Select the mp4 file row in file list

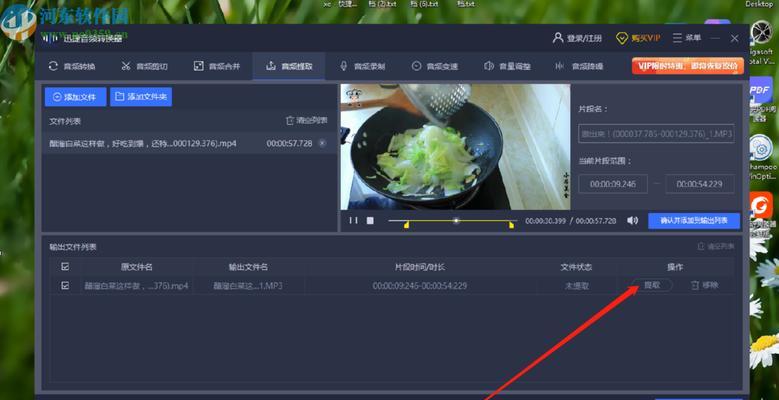[x=189, y=143]
